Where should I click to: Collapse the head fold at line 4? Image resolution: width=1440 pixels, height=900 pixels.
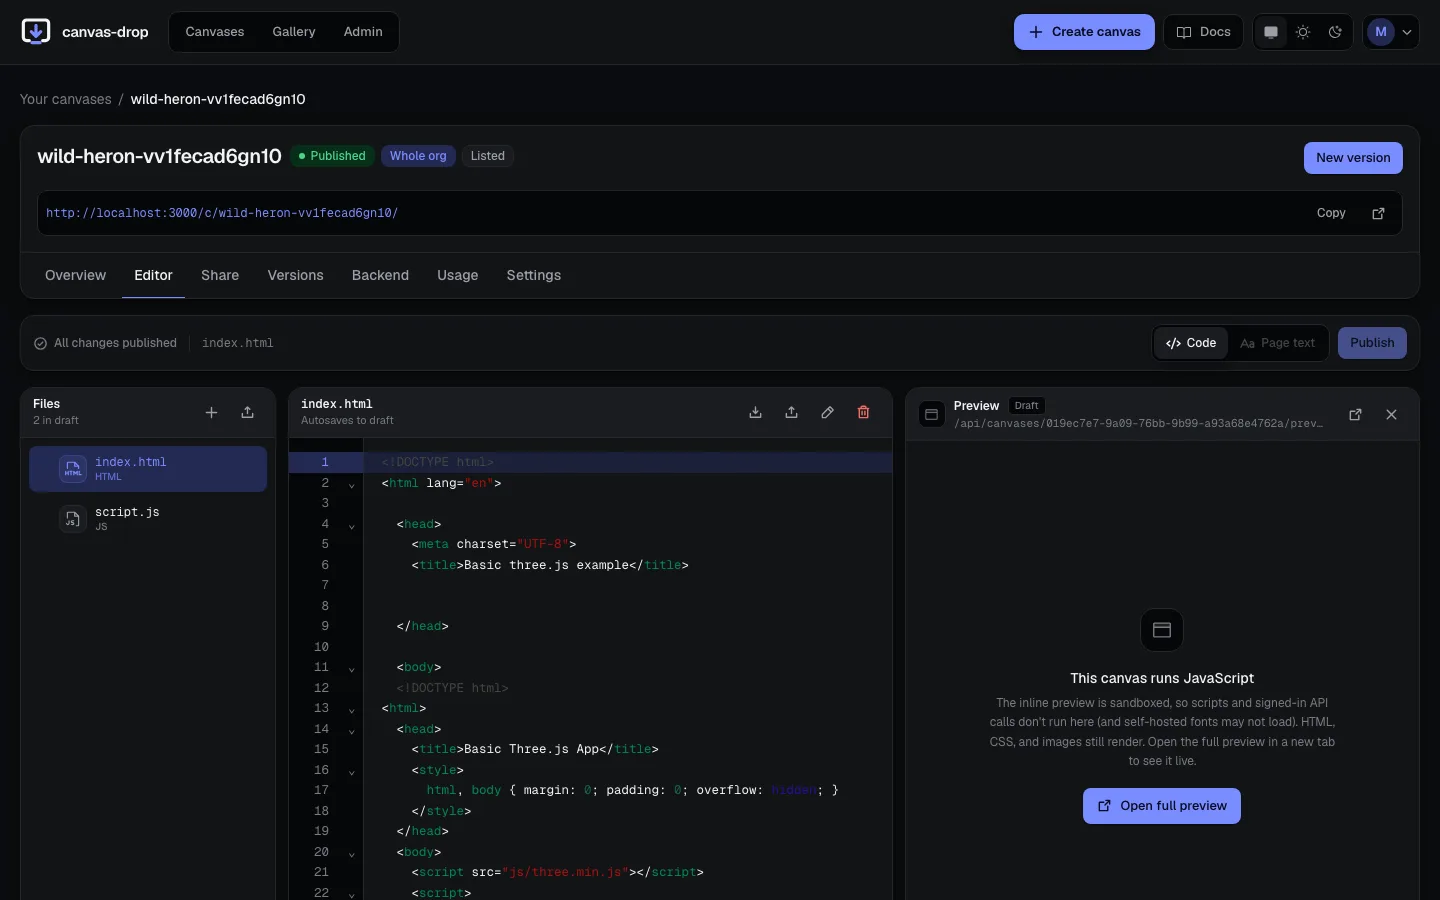click(x=351, y=526)
